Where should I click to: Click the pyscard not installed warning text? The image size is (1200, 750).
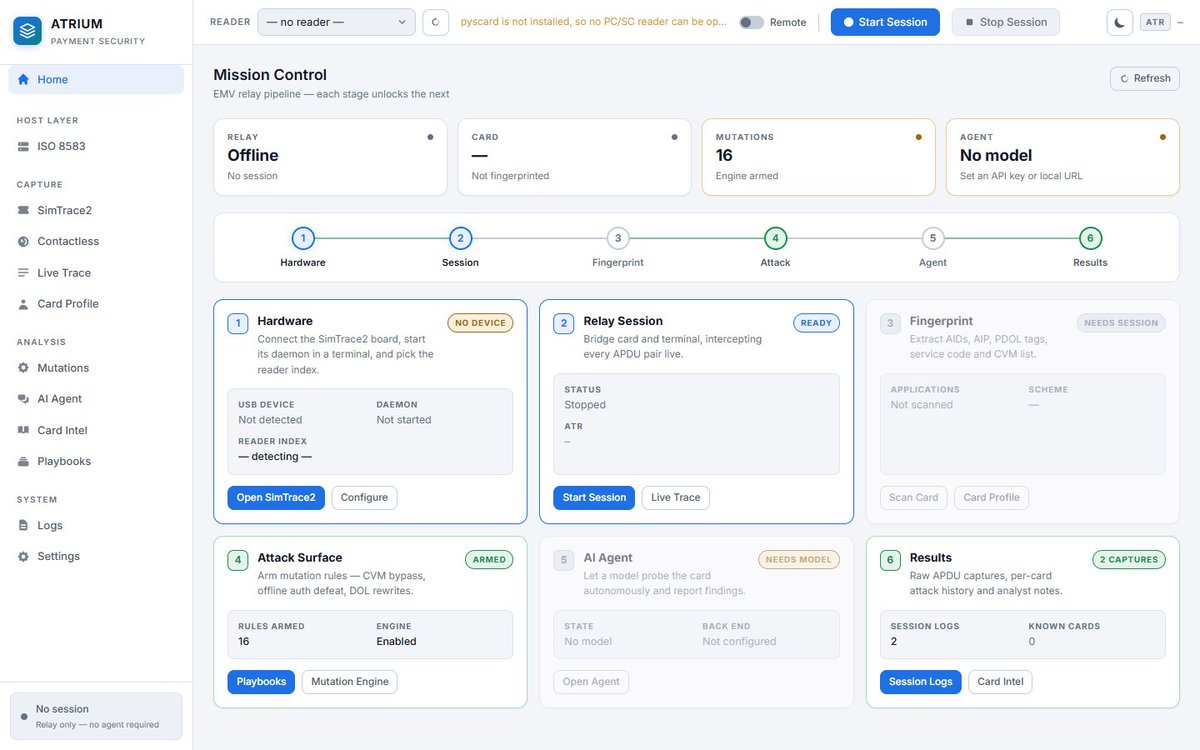click(594, 22)
